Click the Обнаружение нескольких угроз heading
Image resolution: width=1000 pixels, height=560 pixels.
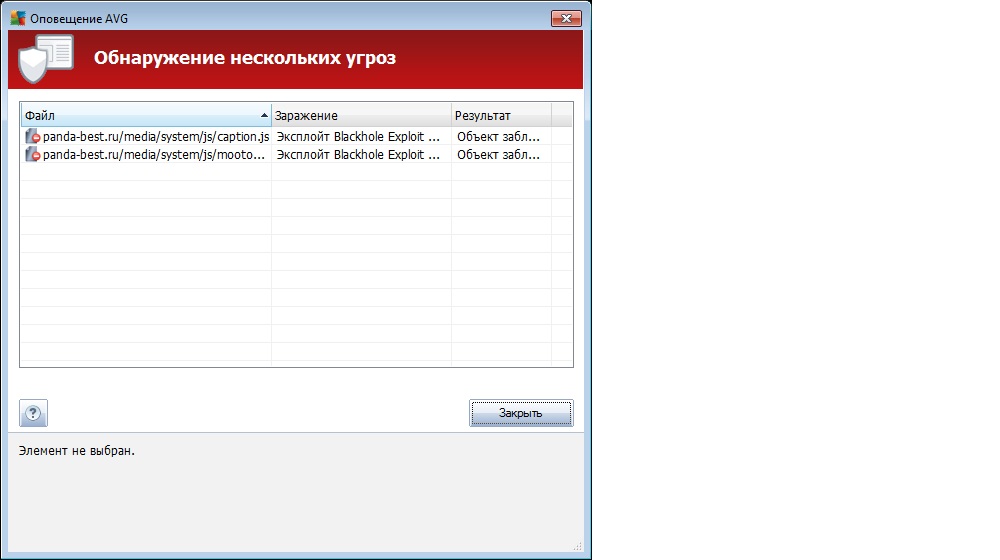click(245, 58)
